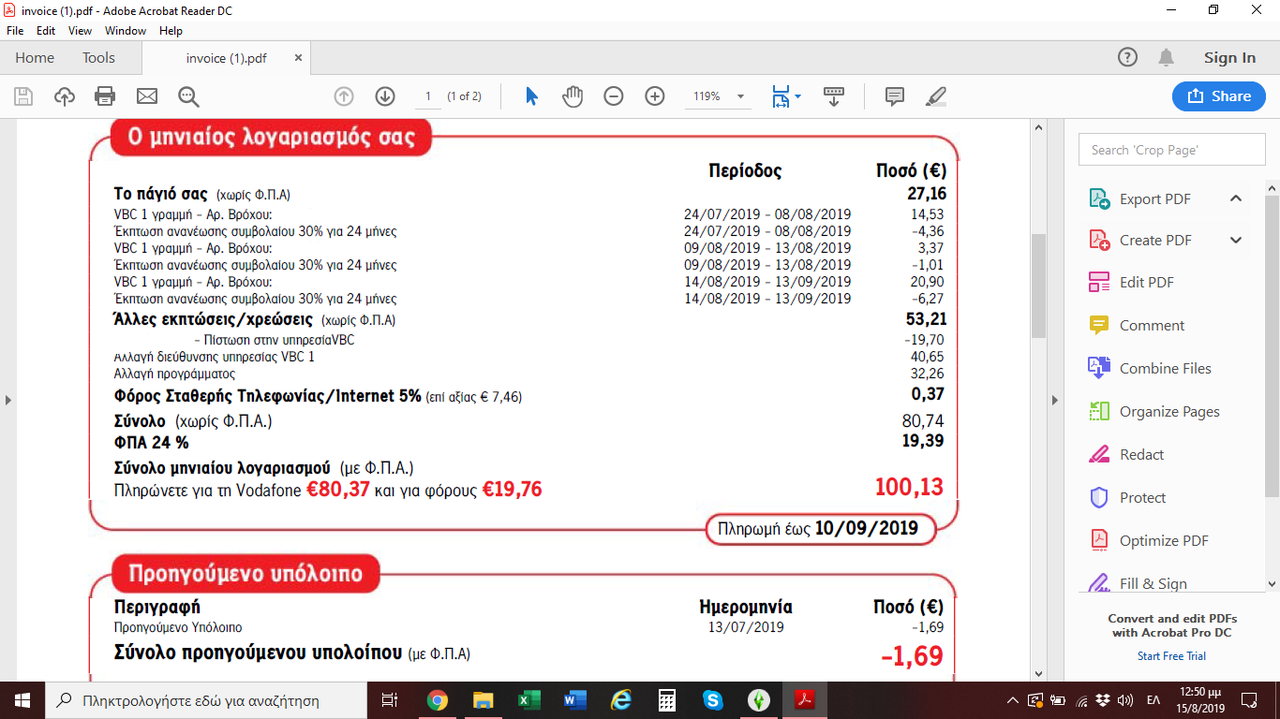The height and width of the screenshot is (719, 1280).
Task: Open the Fill & Sign tool
Action: [1153, 583]
